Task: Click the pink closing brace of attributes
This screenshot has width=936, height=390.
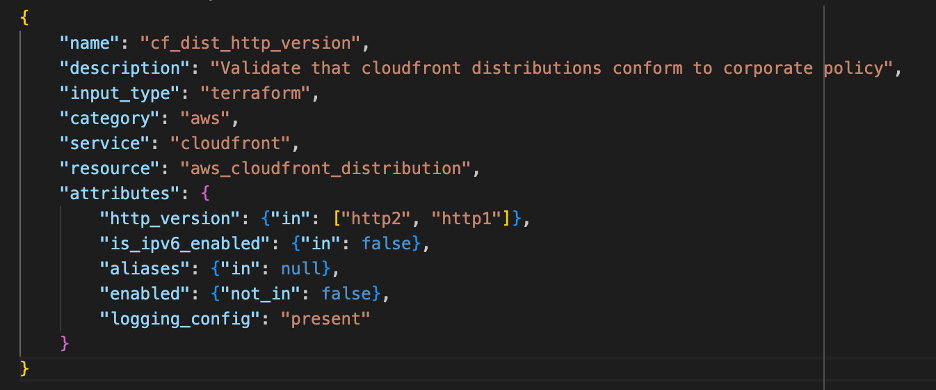Action: tap(65, 344)
